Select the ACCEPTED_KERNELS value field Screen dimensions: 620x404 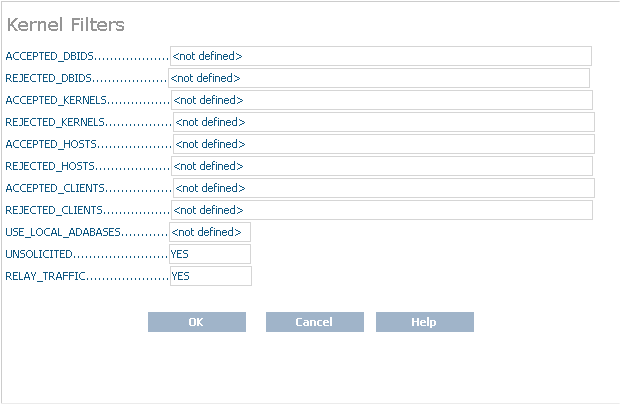(382, 100)
